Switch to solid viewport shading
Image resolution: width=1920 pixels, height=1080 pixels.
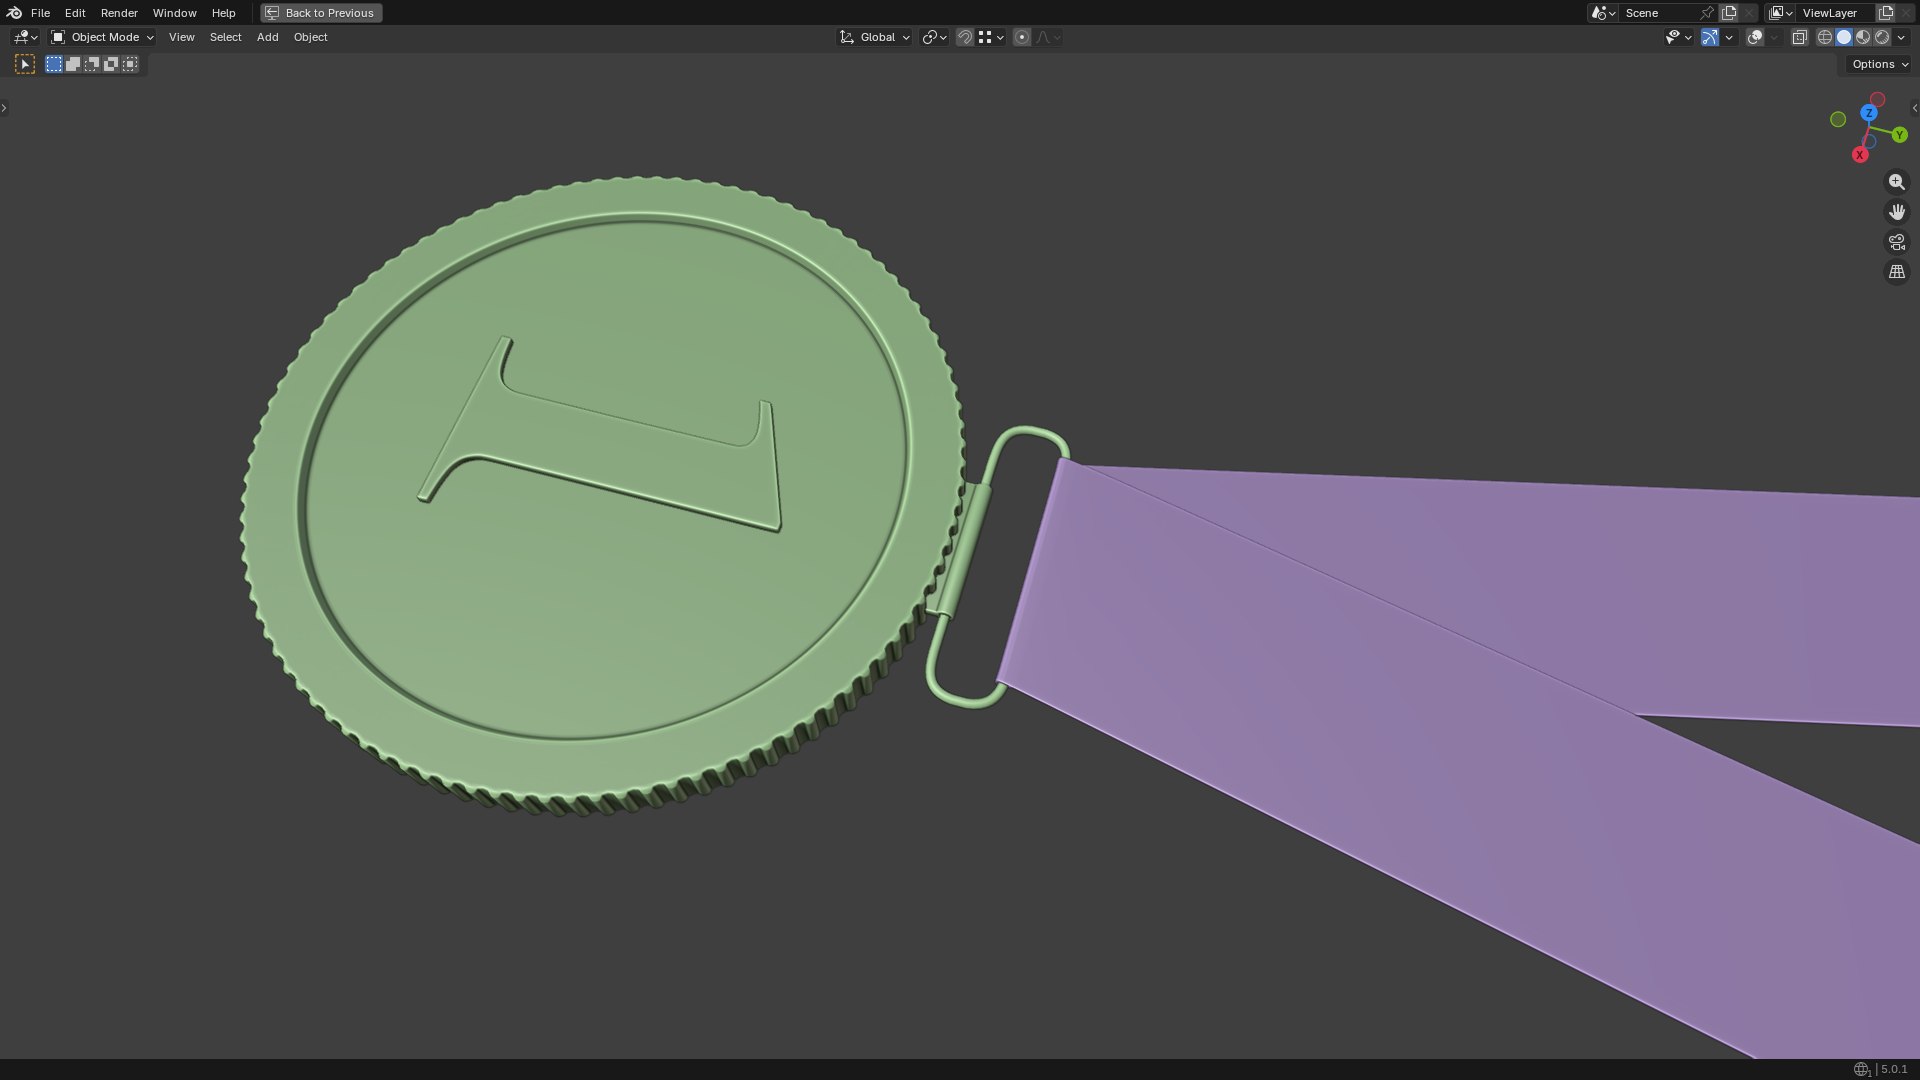pos(1844,37)
